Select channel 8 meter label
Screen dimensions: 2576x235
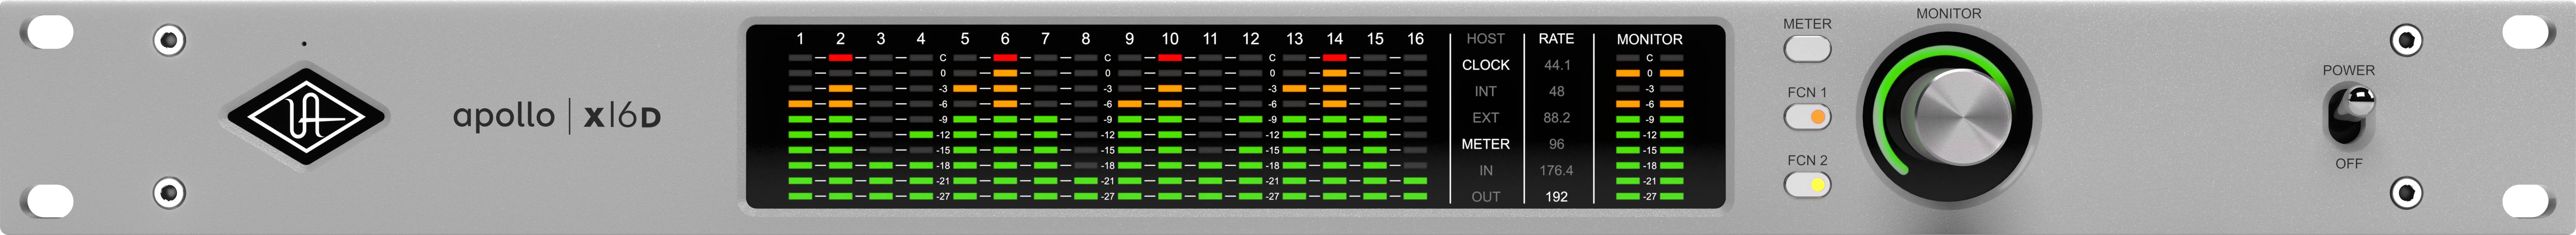click(1086, 39)
